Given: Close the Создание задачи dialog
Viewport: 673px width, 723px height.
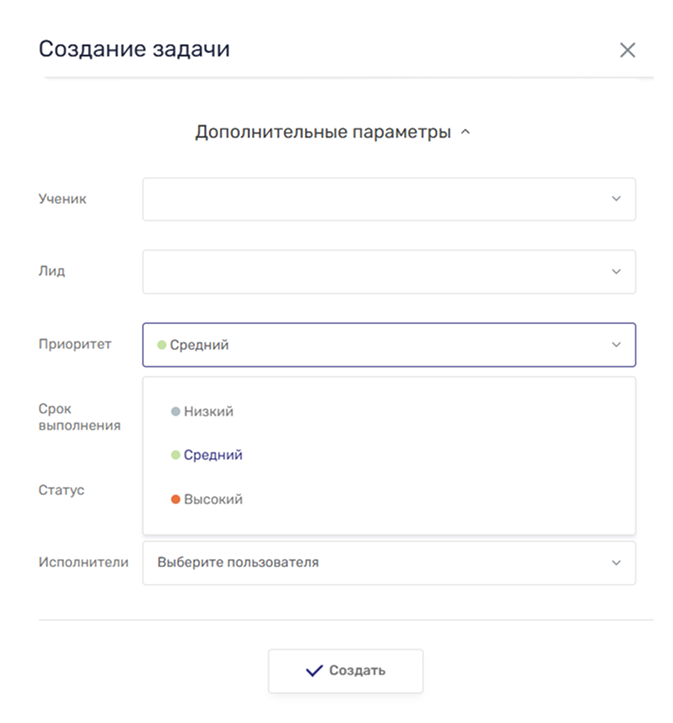Looking at the screenshot, I should 627,50.
